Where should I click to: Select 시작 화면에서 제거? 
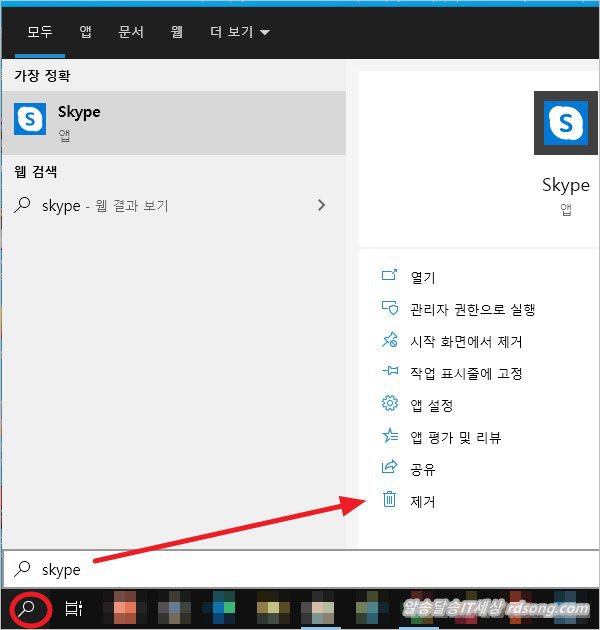click(x=466, y=342)
